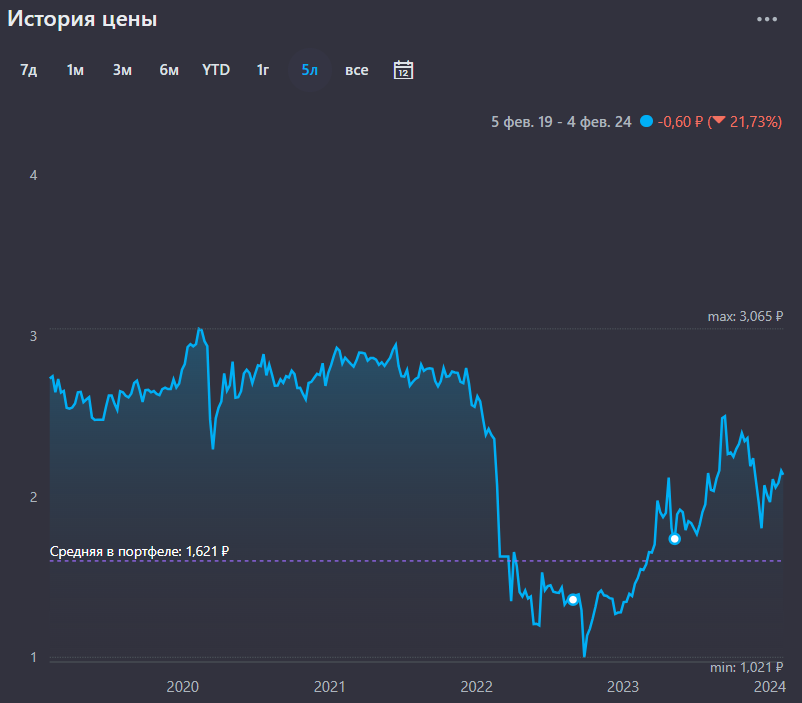Switch chart to YTD range
This screenshot has height=703, width=802.
click(216, 70)
